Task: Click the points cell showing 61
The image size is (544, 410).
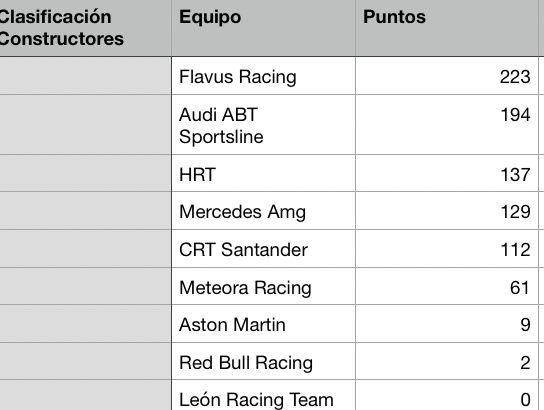Action: [447, 287]
